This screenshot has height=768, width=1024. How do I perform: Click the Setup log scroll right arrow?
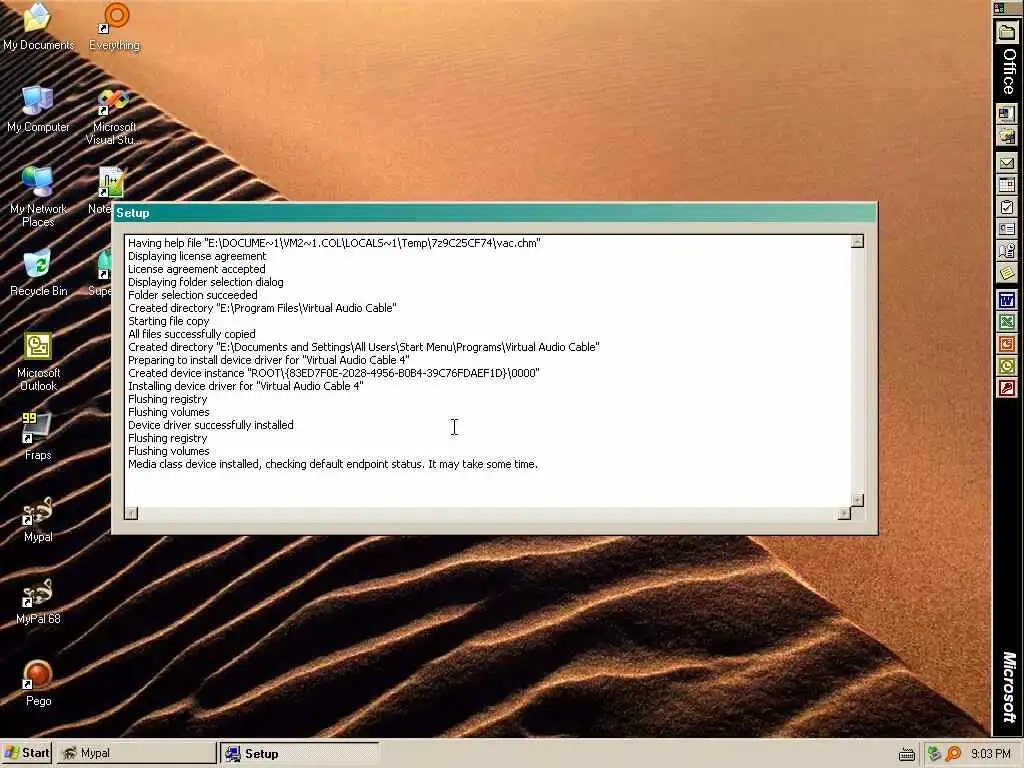844,513
